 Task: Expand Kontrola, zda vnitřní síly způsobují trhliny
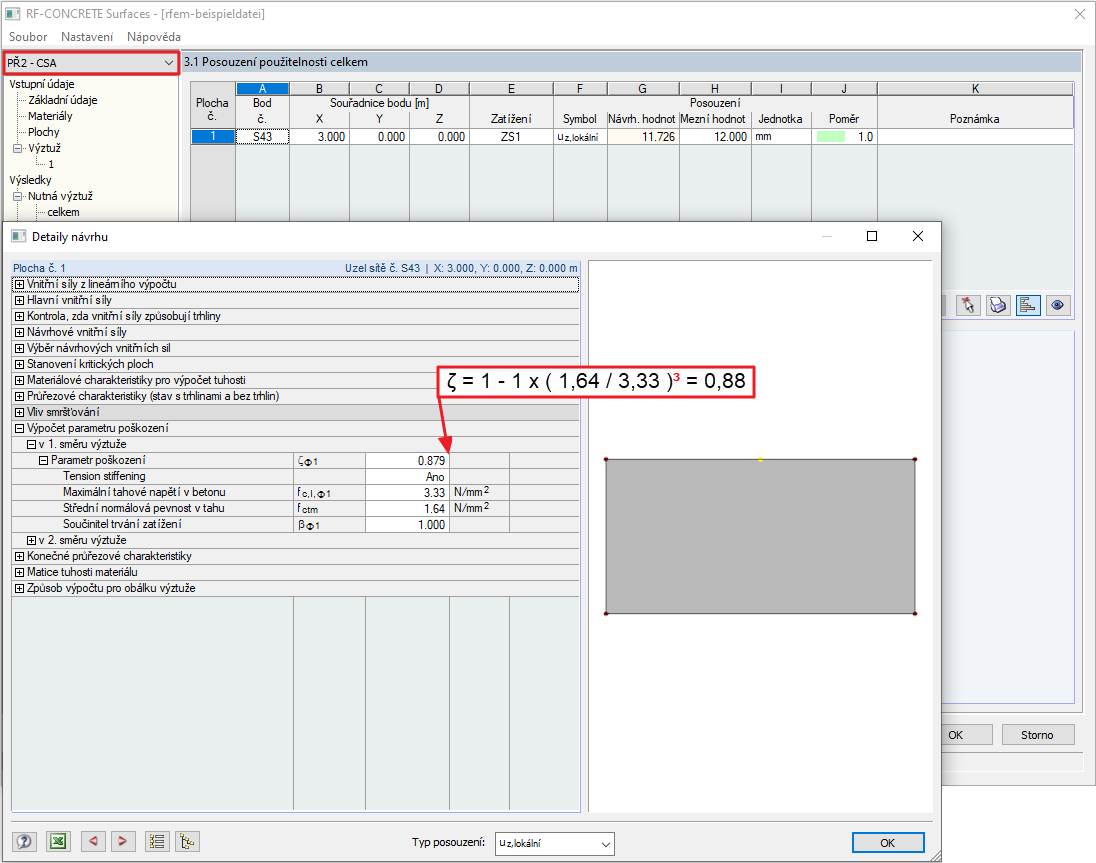20,317
